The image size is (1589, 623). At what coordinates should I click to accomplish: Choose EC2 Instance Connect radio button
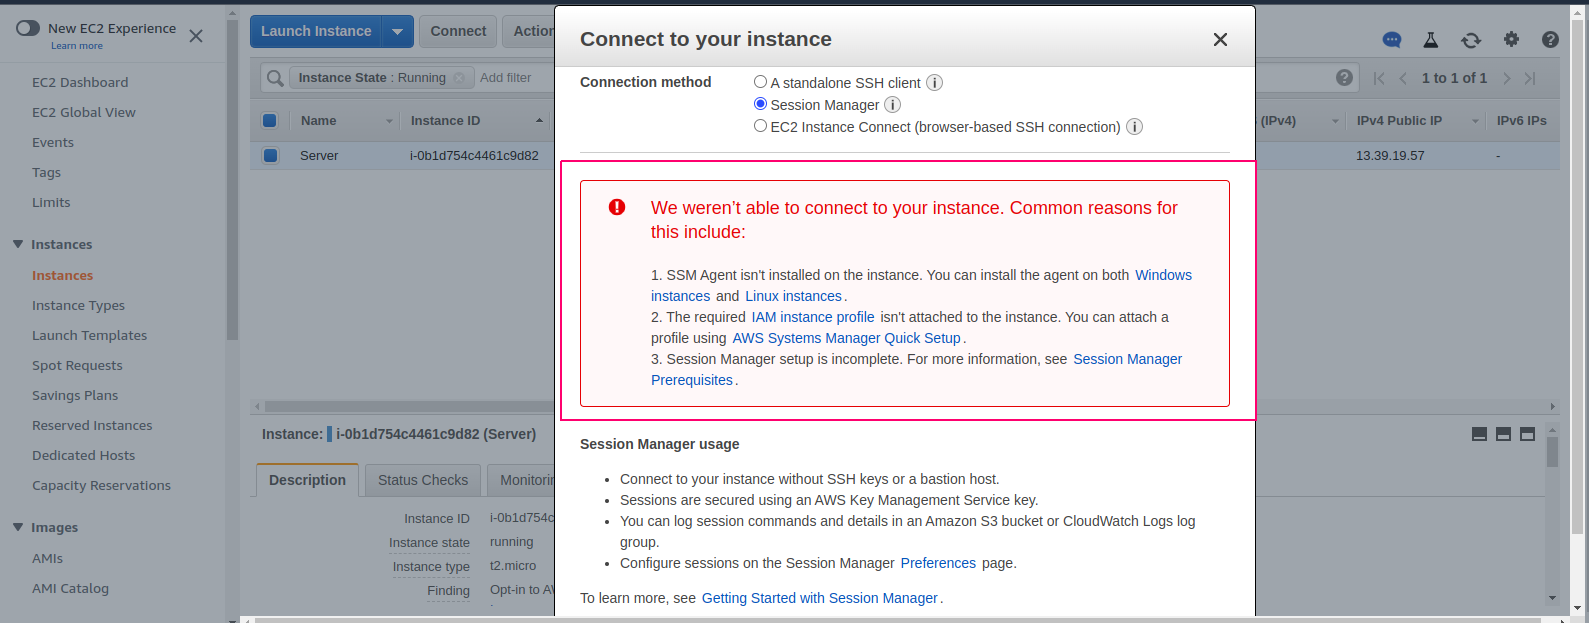click(760, 126)
